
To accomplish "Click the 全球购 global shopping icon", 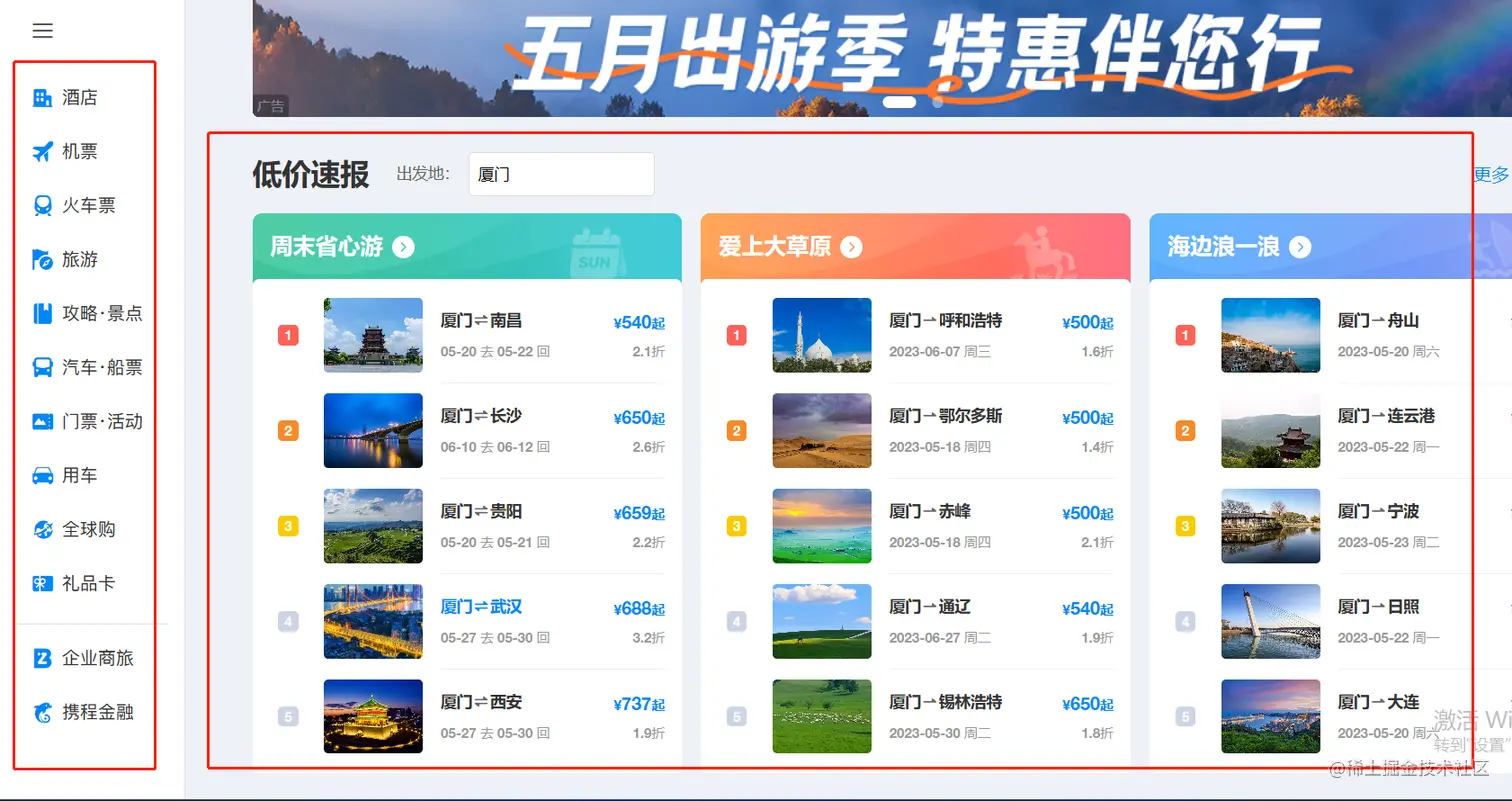I will click(40, 529).
